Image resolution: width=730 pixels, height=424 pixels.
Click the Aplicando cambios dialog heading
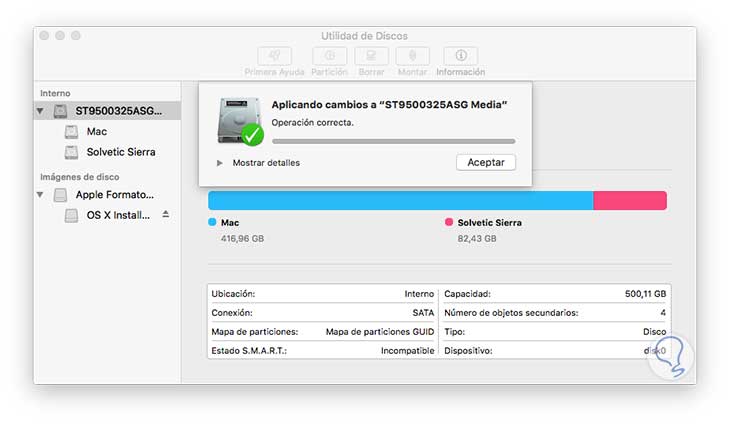click(x=389, y=105)
